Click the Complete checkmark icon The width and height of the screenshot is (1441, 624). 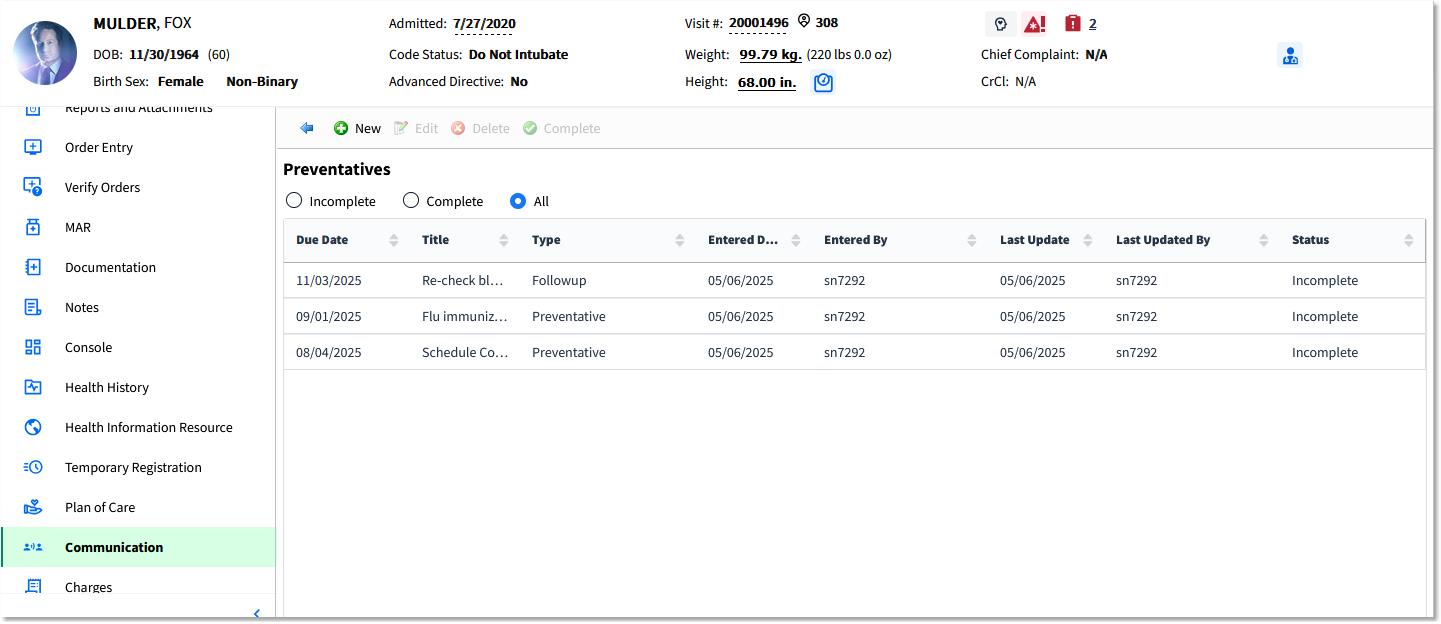click(x=530, y=128)
